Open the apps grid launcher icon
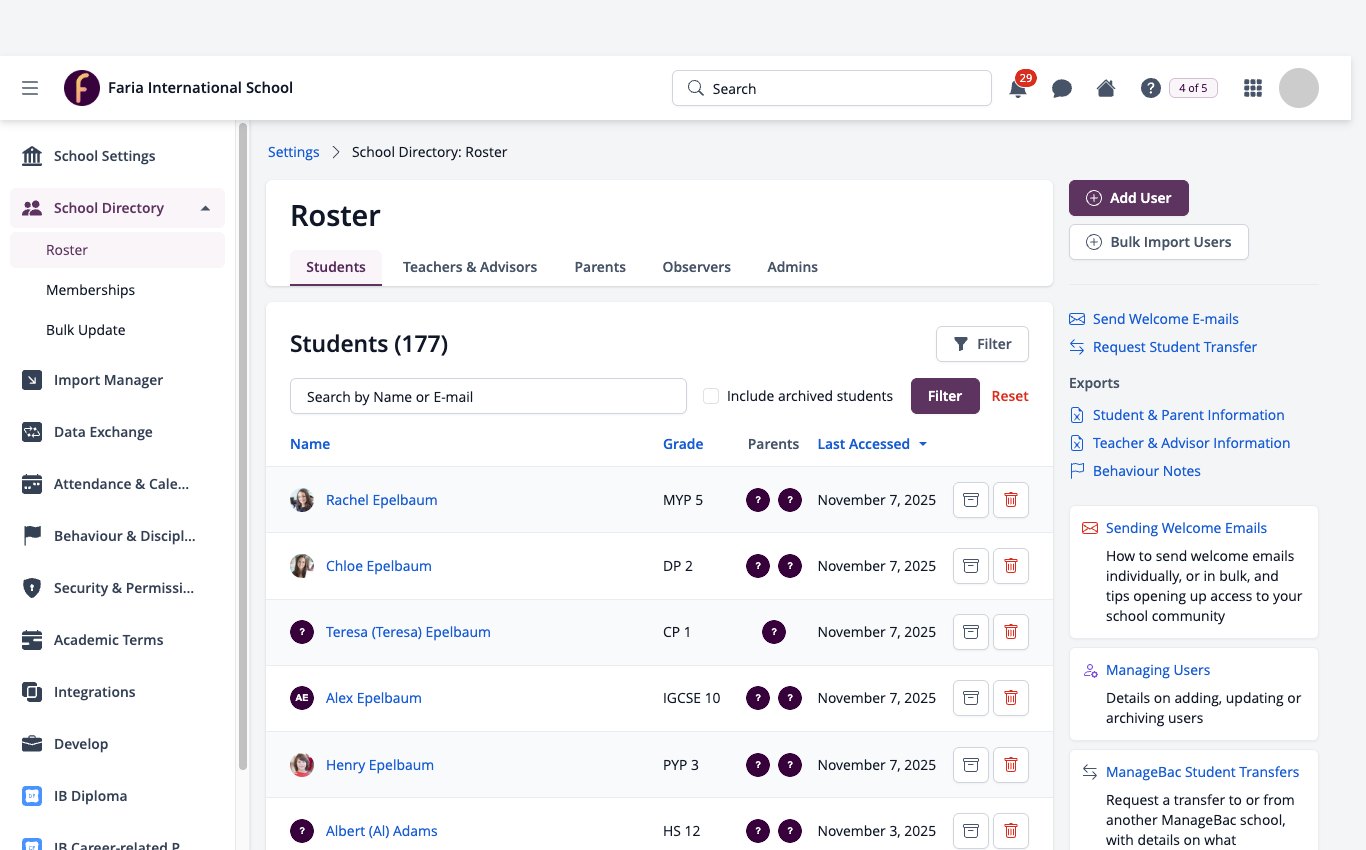 [x=1252, y=88]
